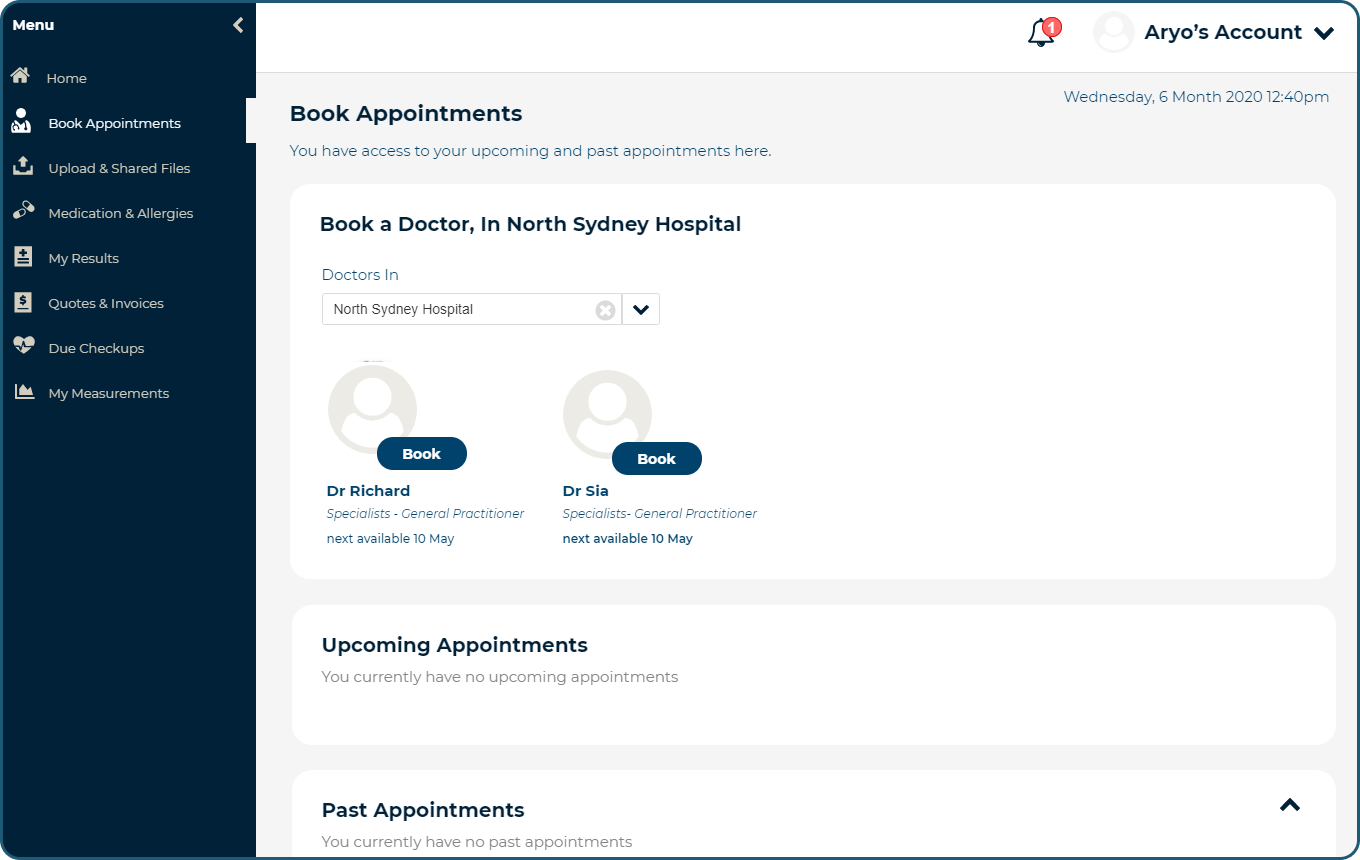Open the Home section icon
1360x860 pixels.
point(21,74)
